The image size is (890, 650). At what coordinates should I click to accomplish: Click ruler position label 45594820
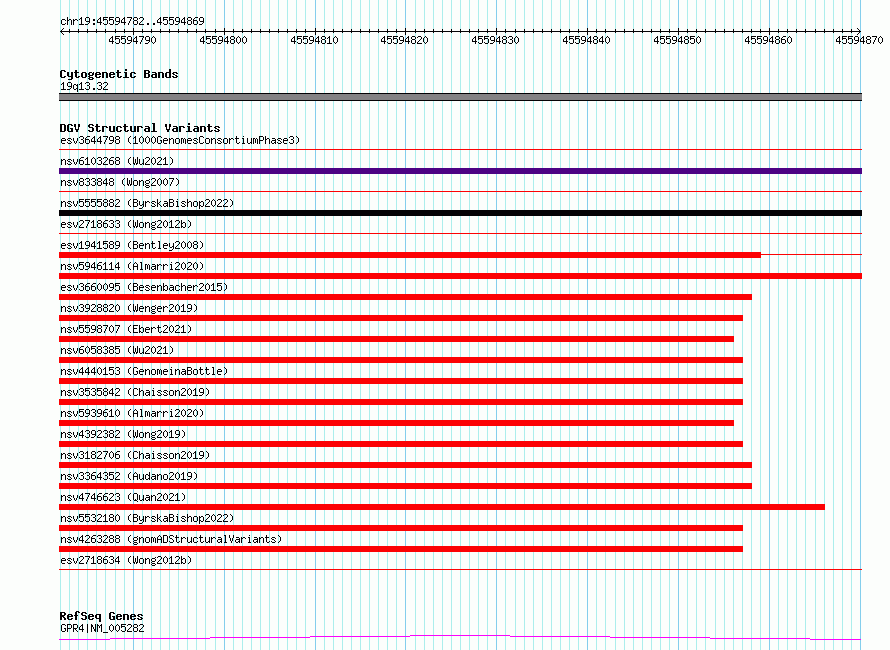(405, 40)
